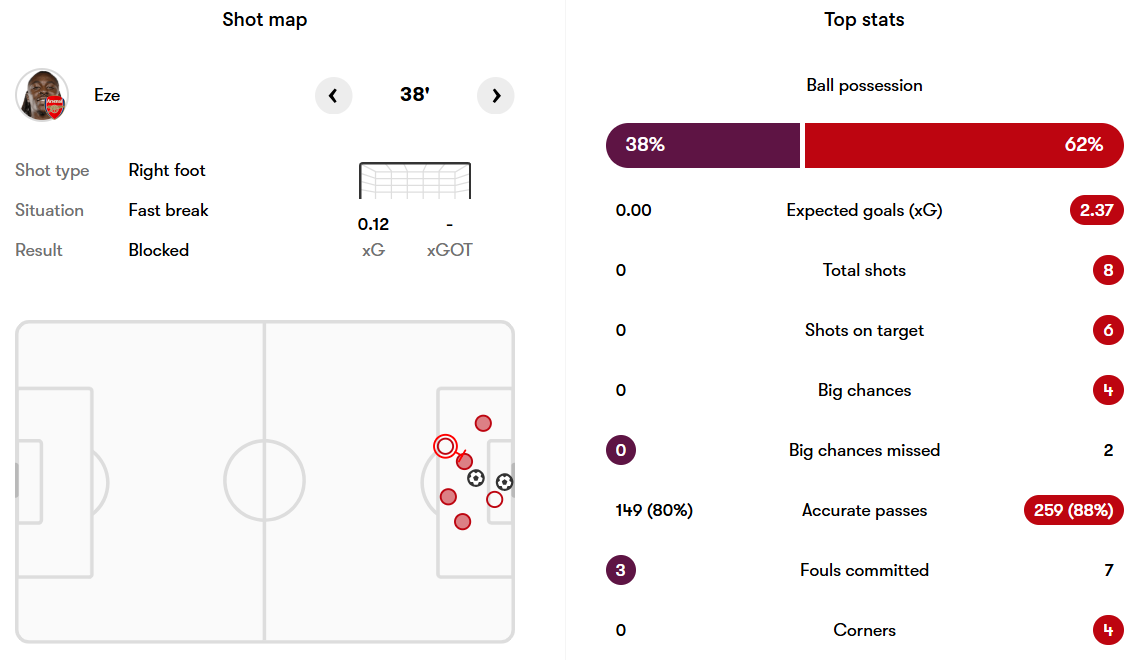Click the 259 (88%) accurate passes badge
Image resolution: width=1139 pixels, height=660 pixels.
click(x=1073, y=510)
